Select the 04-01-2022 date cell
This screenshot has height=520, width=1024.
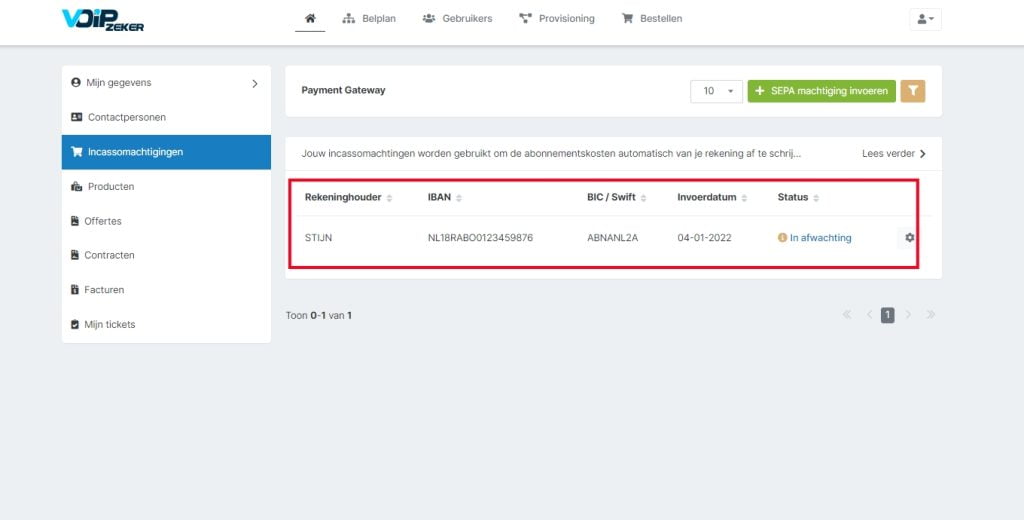(x=705, y=238)
